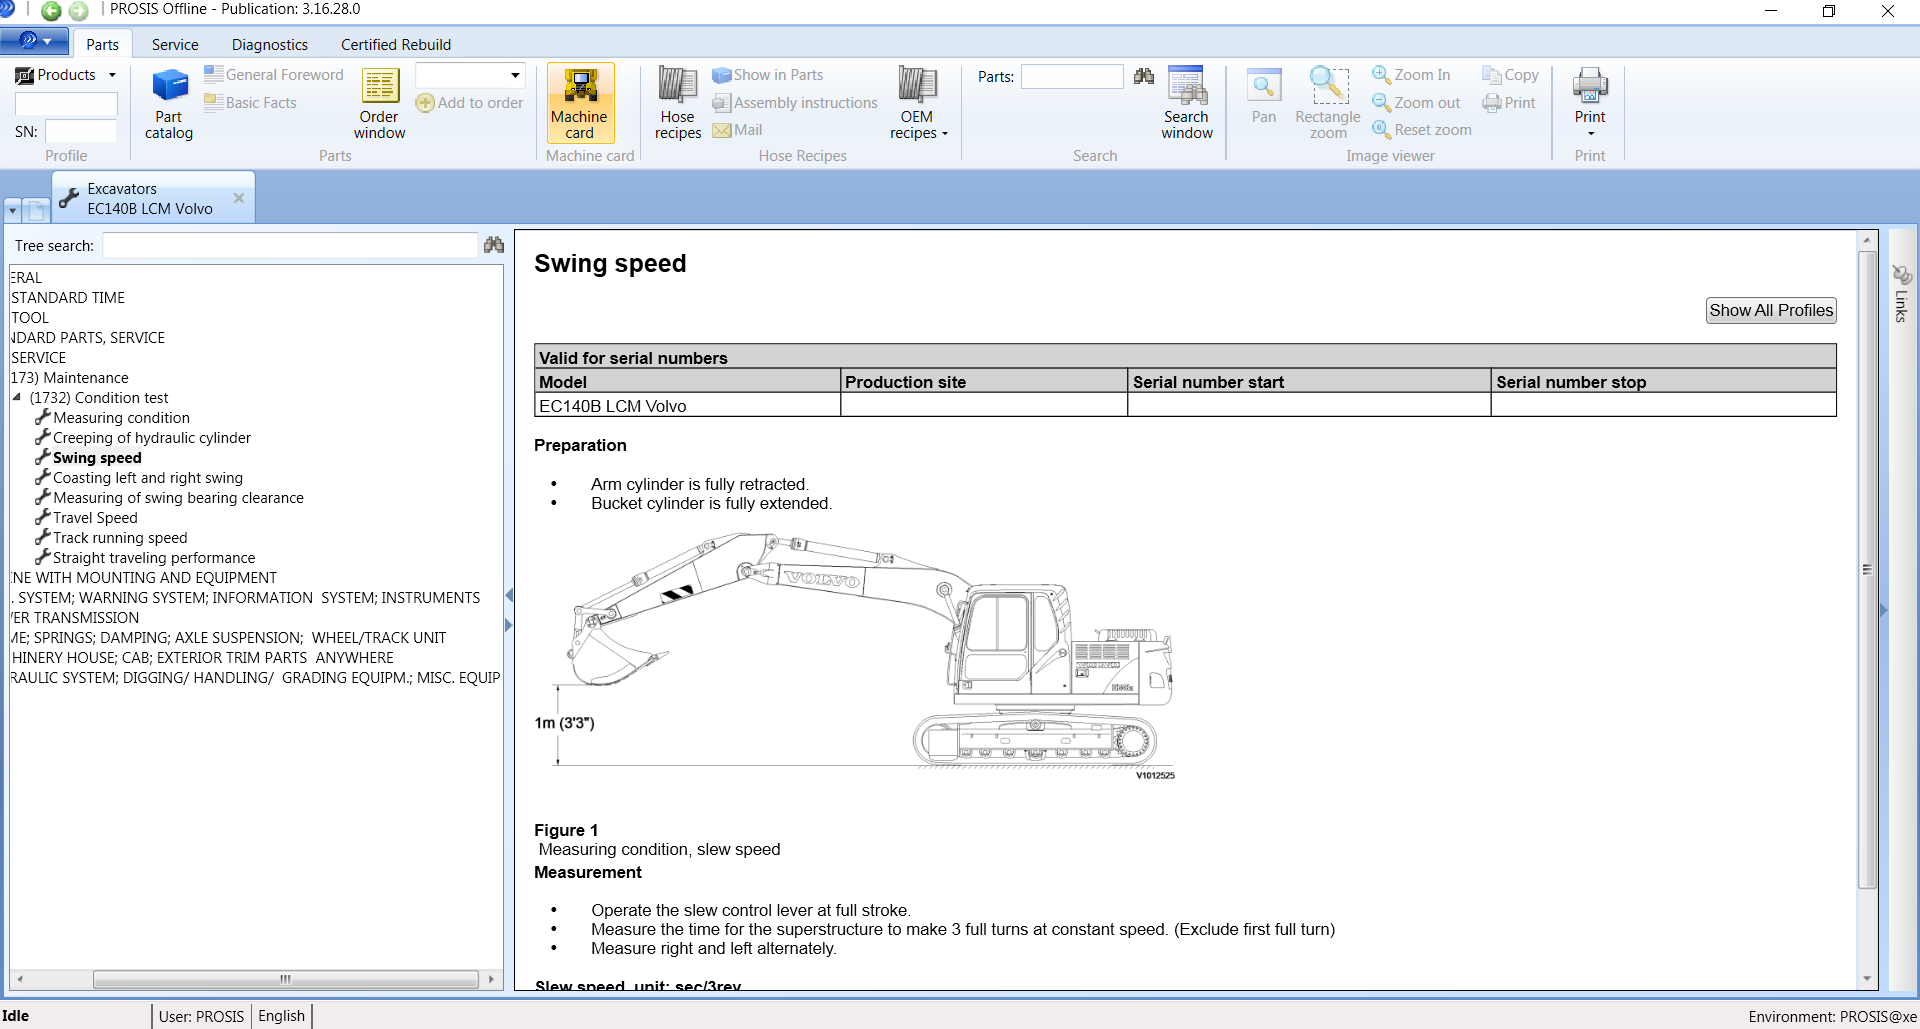Open the large Print button
Screen dimensions: 1920x1029
point(1590,102)
